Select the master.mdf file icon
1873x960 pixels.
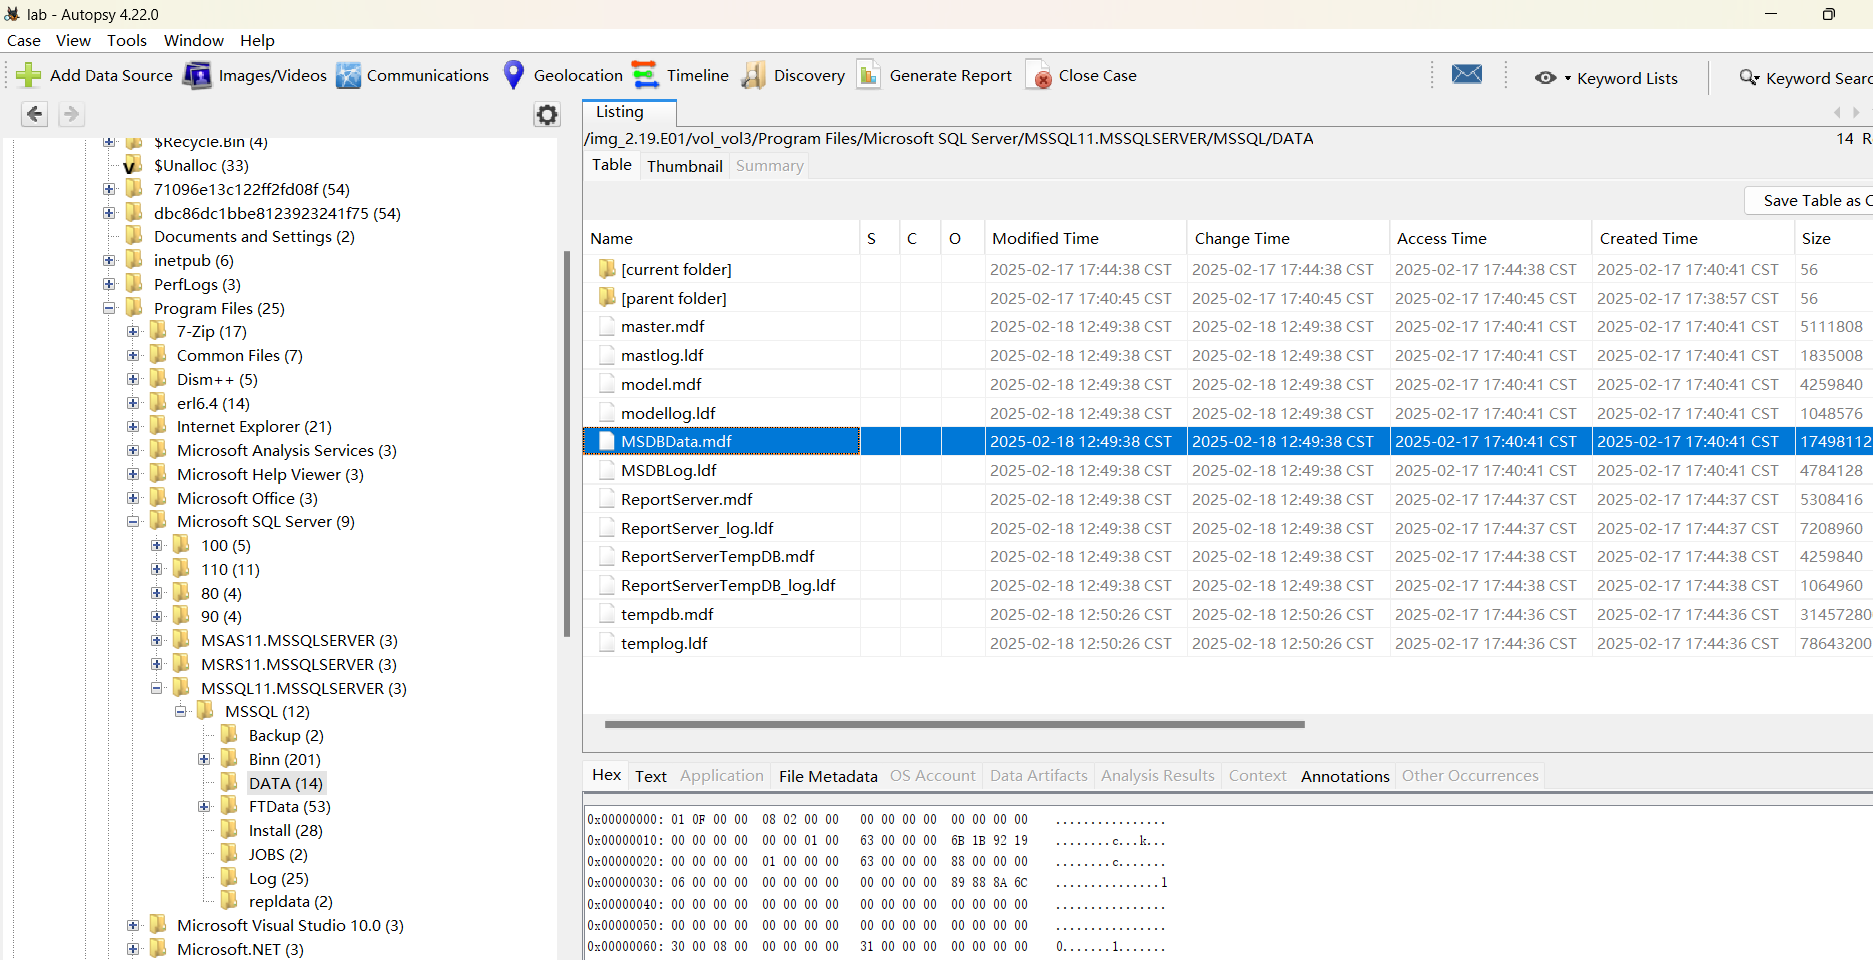[606, 326]
